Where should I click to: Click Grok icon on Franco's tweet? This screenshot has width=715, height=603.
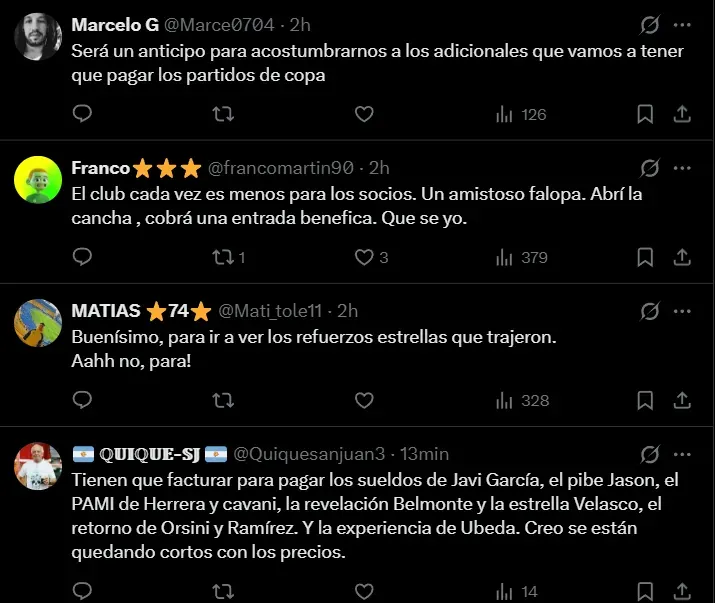[x=649, y=167]
